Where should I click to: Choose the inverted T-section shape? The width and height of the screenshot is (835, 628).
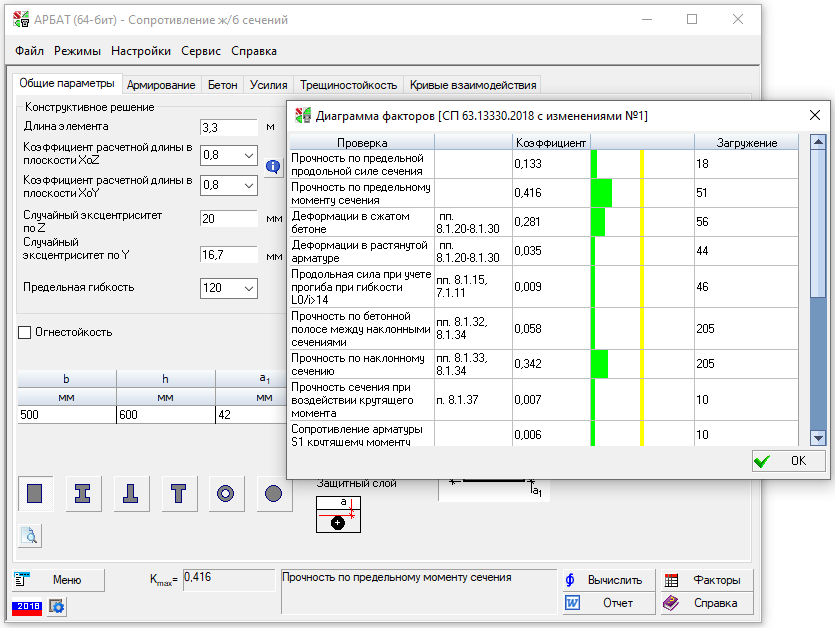tap(130, 493)
